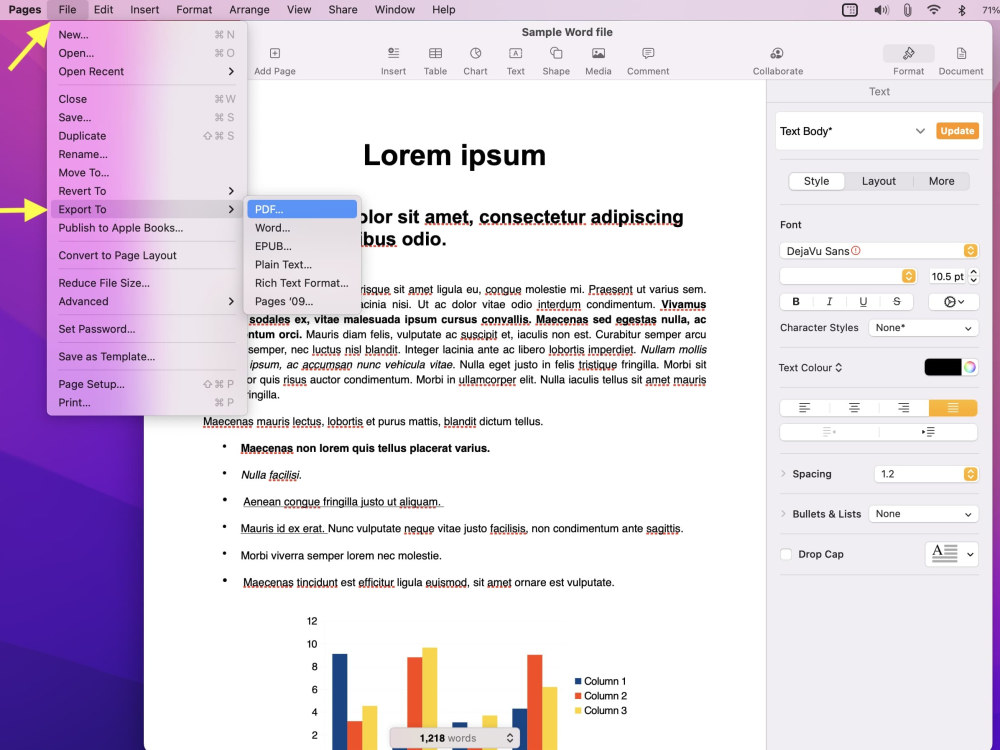Image resolution: width=1000 pixels, height=750 pixels.
Task: Show the Format inspector
Action: (908, 54)
